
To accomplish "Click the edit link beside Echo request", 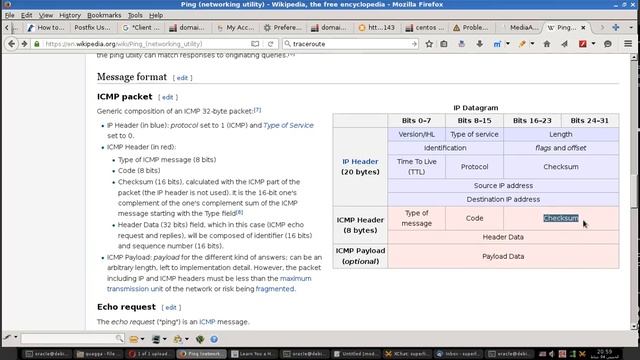I will pos(171,307).
